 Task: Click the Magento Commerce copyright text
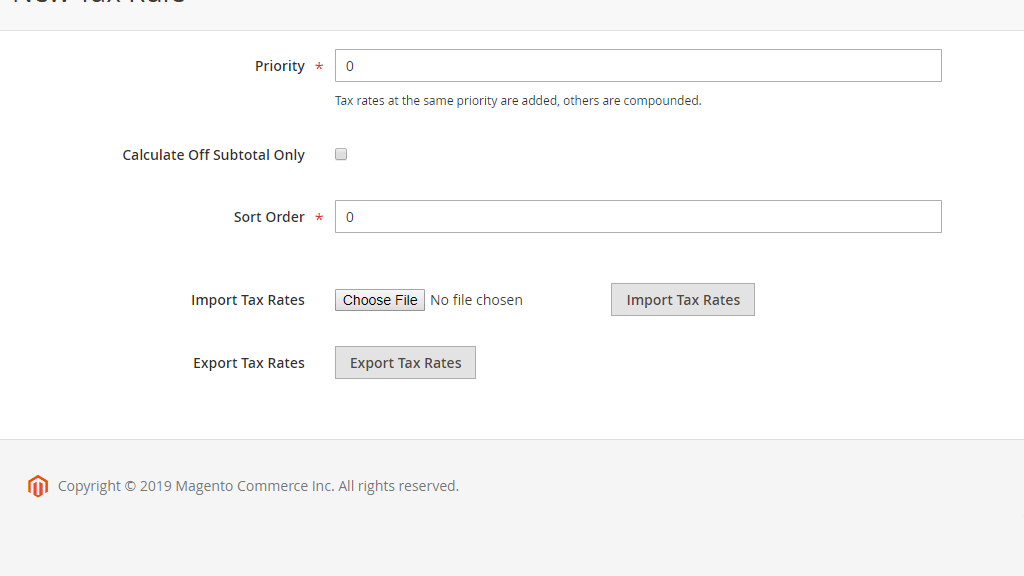tap(258, 486)
